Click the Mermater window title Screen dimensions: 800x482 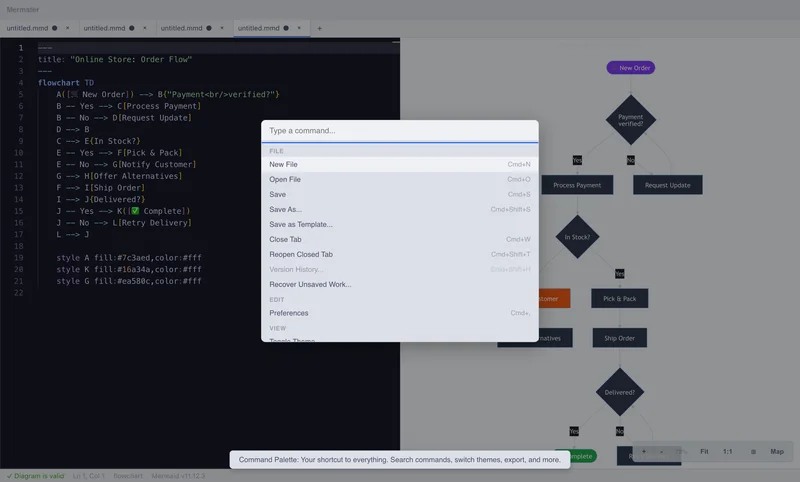click(22, 9)
